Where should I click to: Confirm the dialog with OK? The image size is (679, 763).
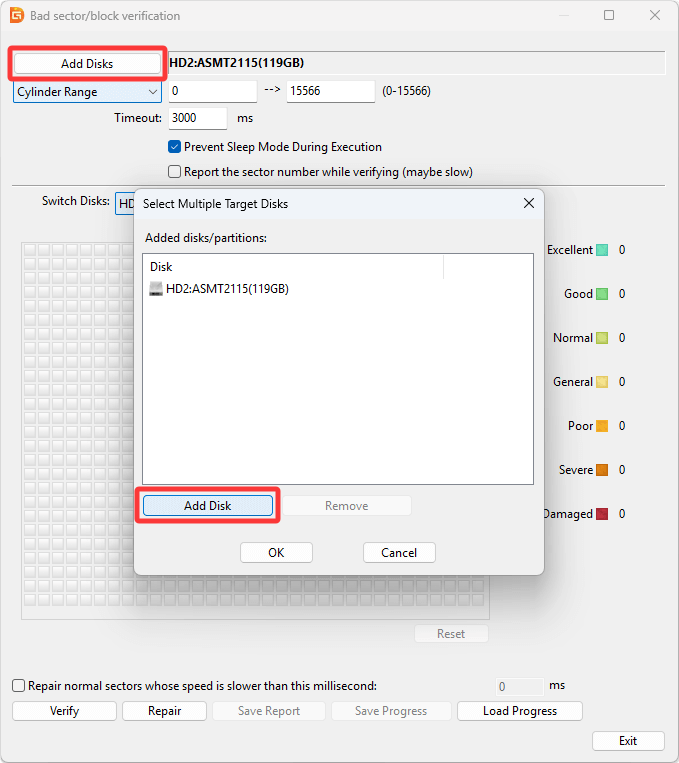[276, 553]
